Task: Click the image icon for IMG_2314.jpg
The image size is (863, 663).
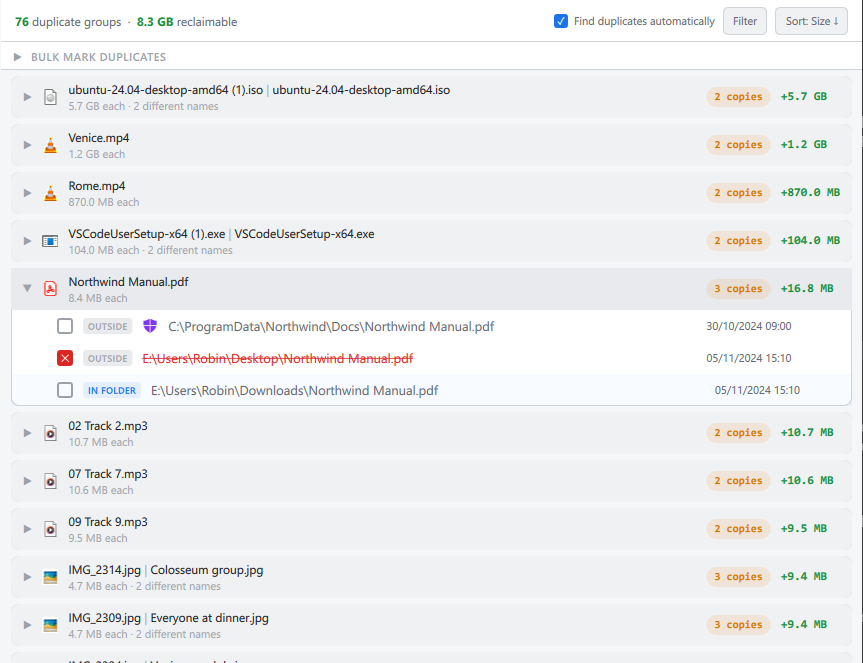Action: click(x=50, y=577)
